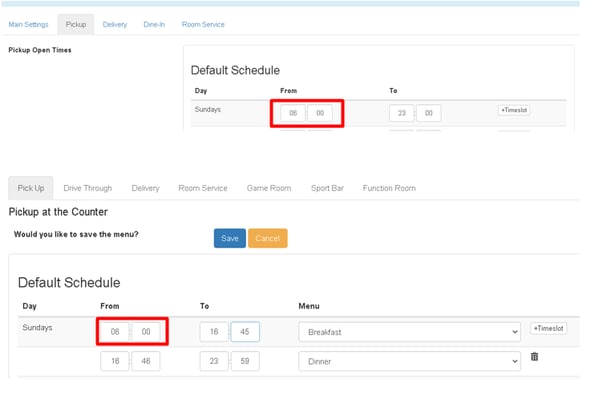Screen dimensions: 607x399
Task: Click the Pickup Open Times label
Action: (40, 50)
